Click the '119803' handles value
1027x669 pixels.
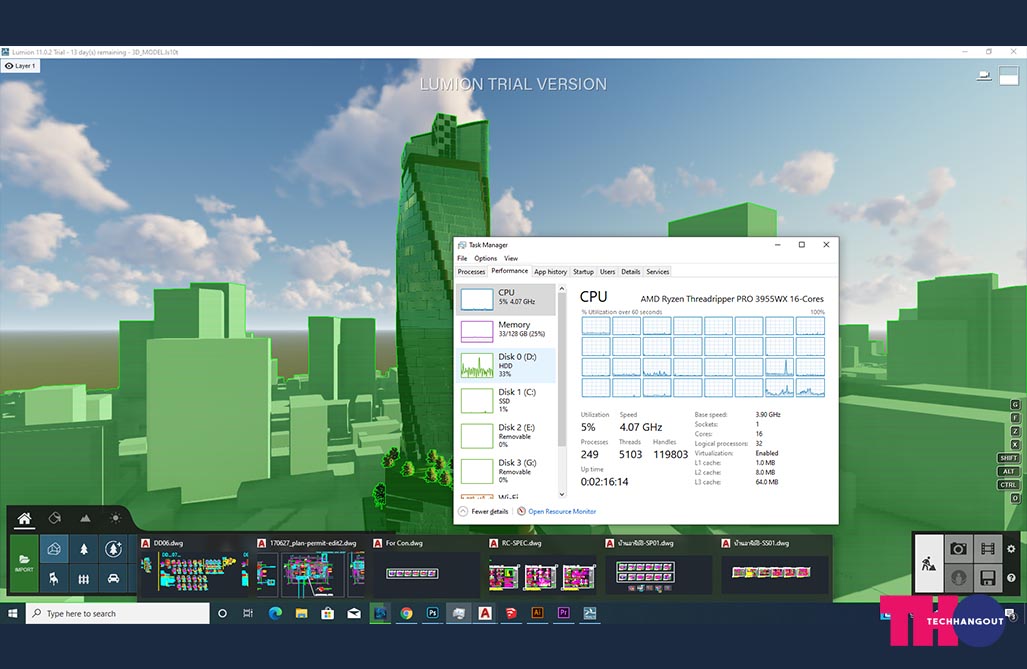point(670,455)
